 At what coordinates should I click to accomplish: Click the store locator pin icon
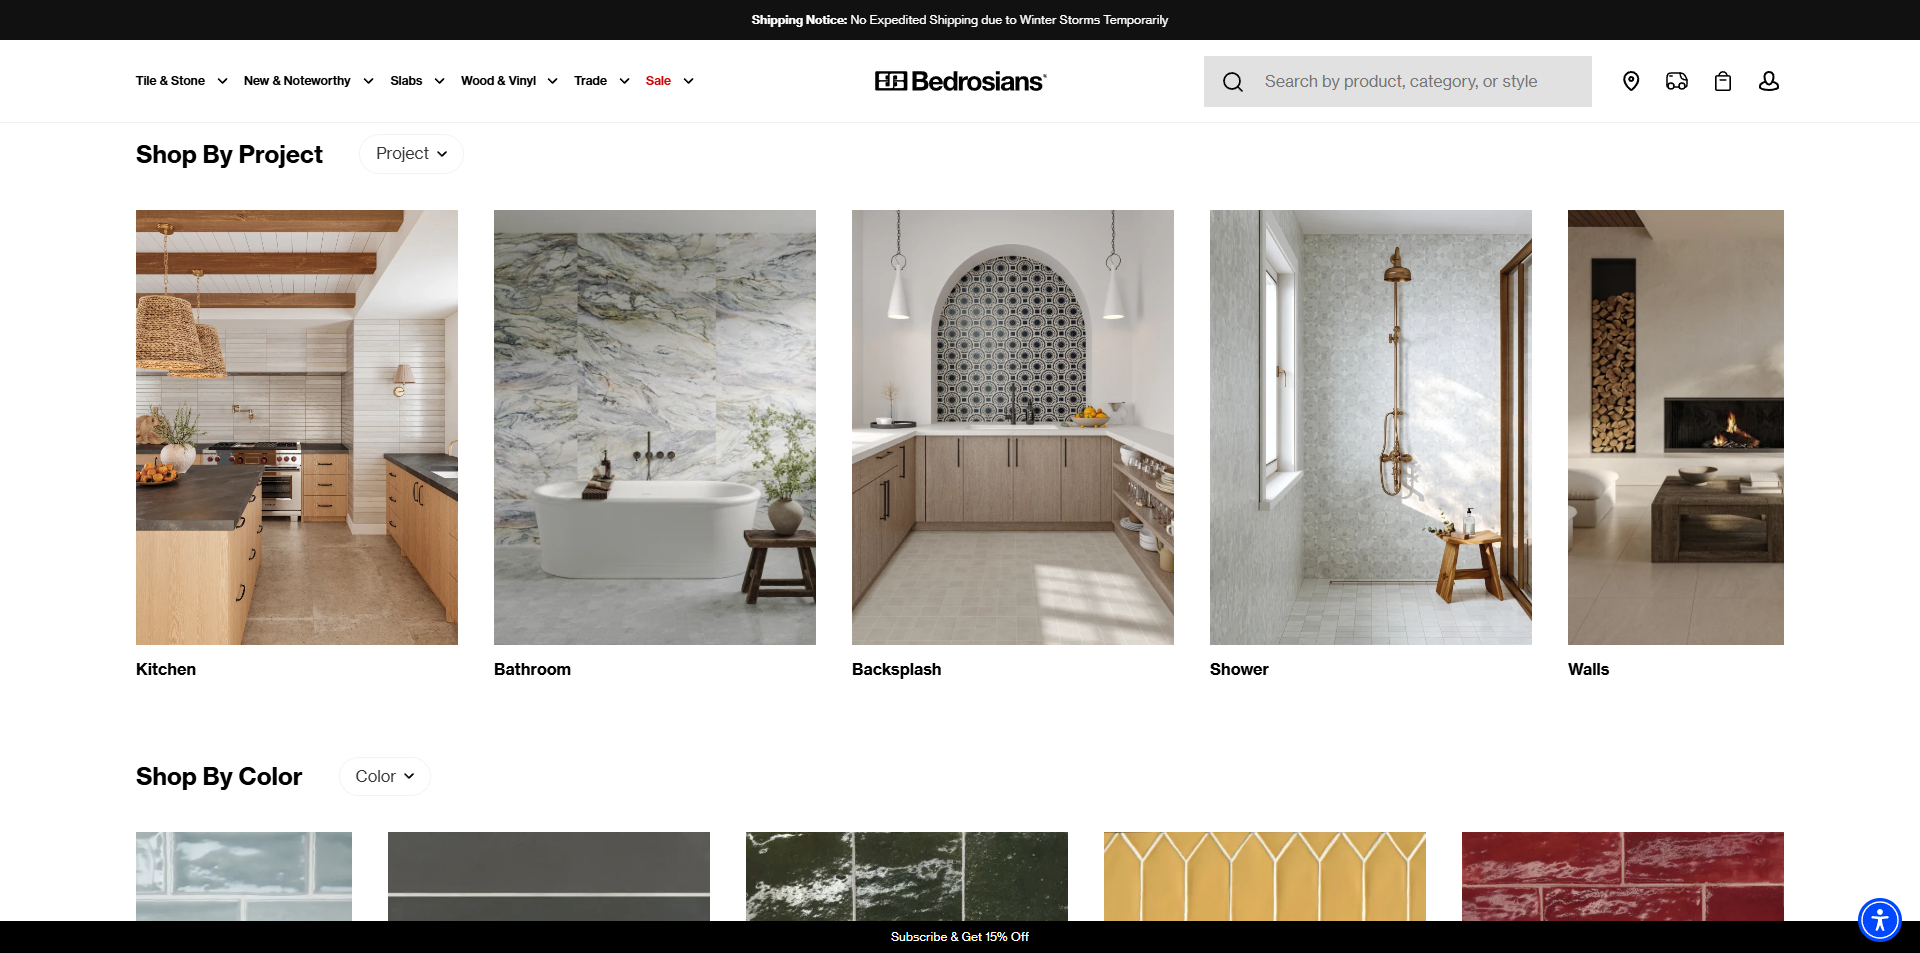pyautogui.click(x=1631, y=81)
